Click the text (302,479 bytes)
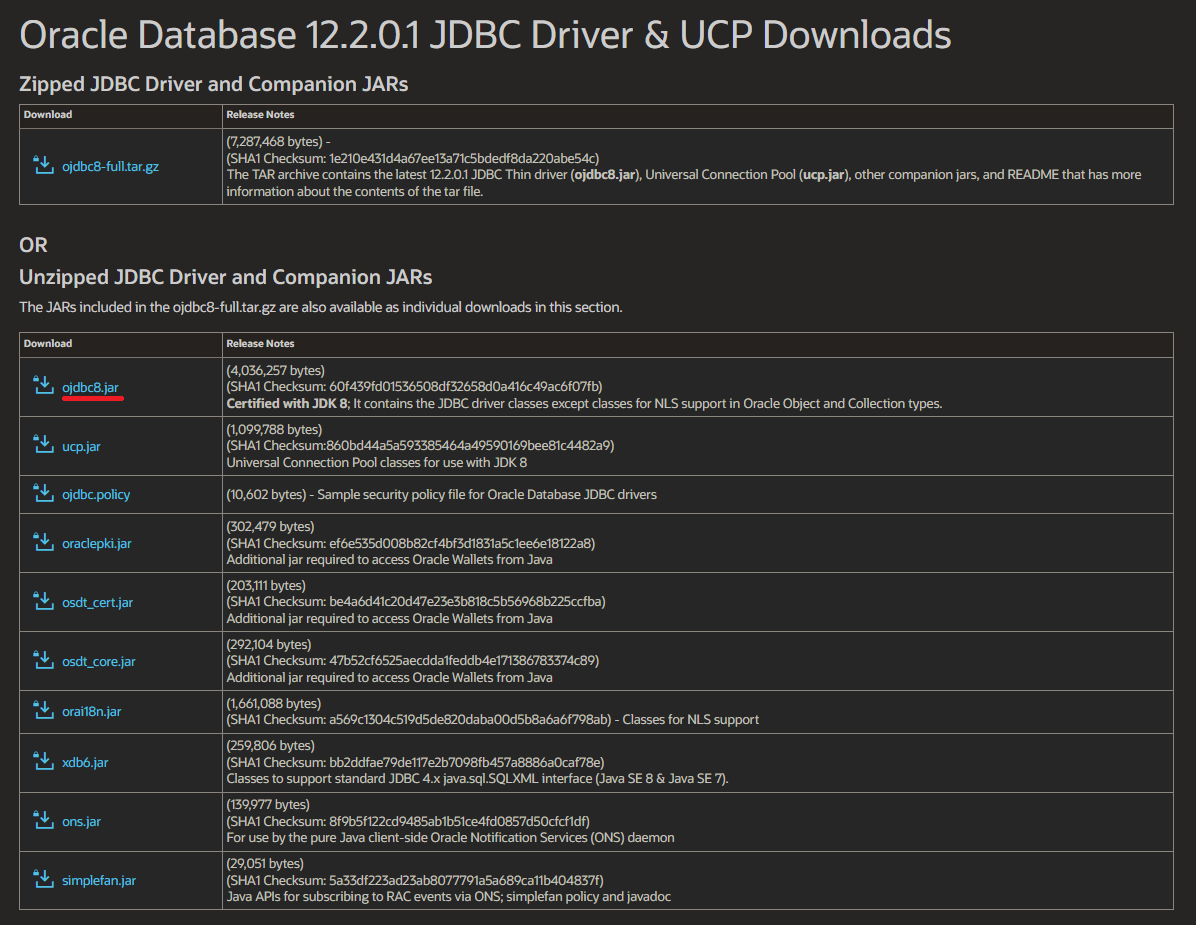 click(x=270, y=526)
